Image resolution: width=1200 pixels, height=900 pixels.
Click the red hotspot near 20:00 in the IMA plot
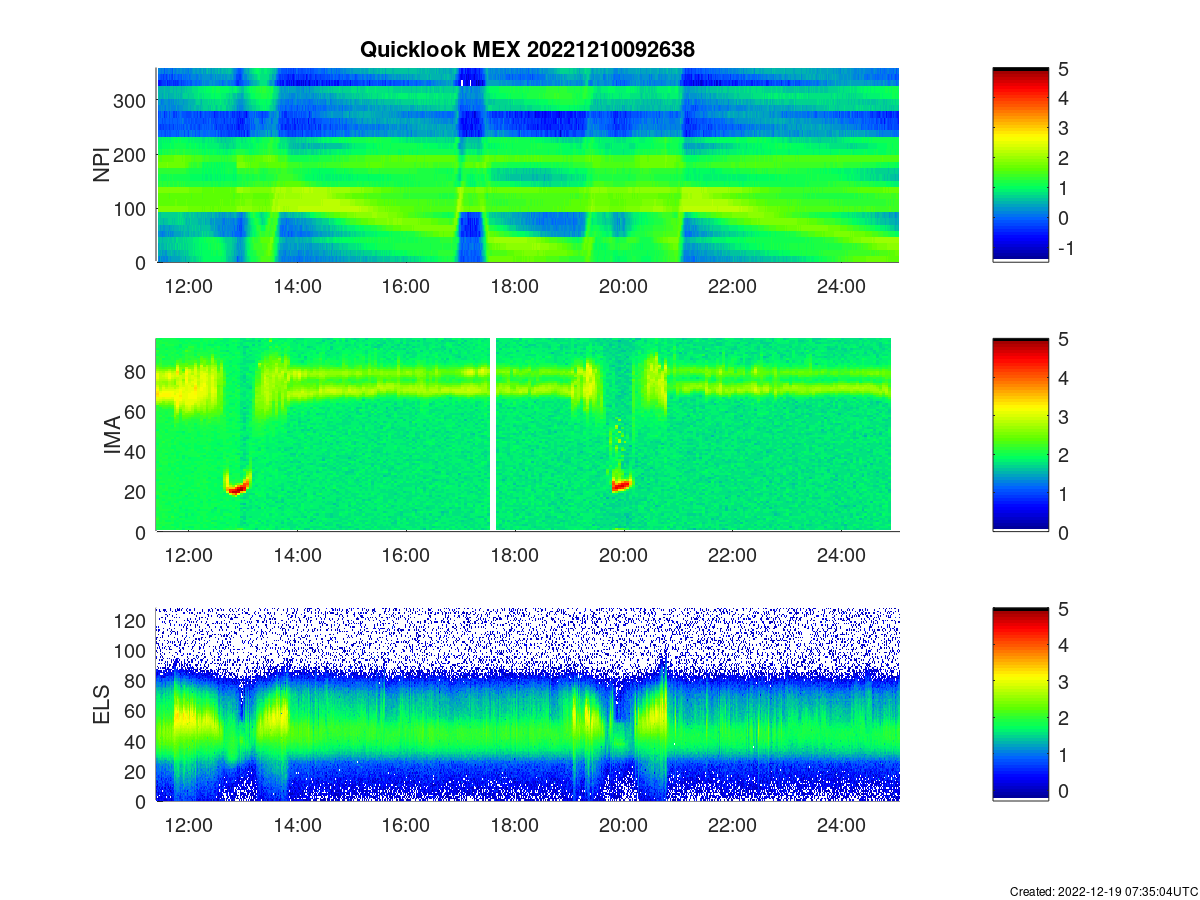[x=621, y=486]
